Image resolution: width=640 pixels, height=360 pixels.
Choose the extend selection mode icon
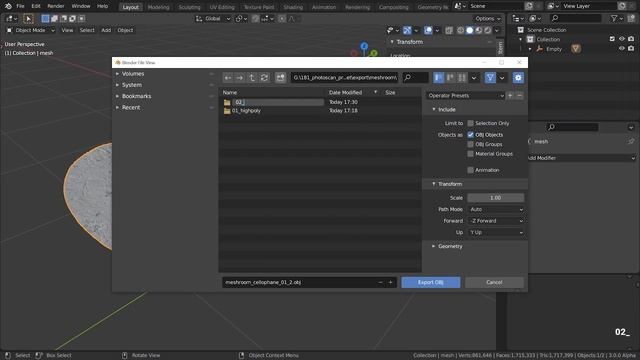point(54,19)
